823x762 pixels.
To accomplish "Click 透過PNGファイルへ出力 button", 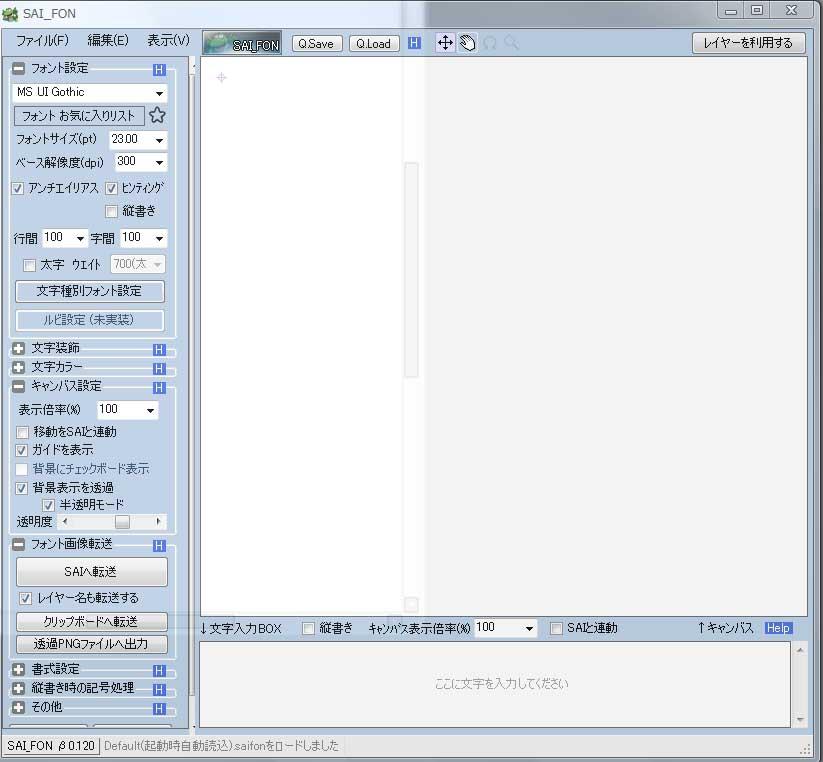I will (91, 643).
